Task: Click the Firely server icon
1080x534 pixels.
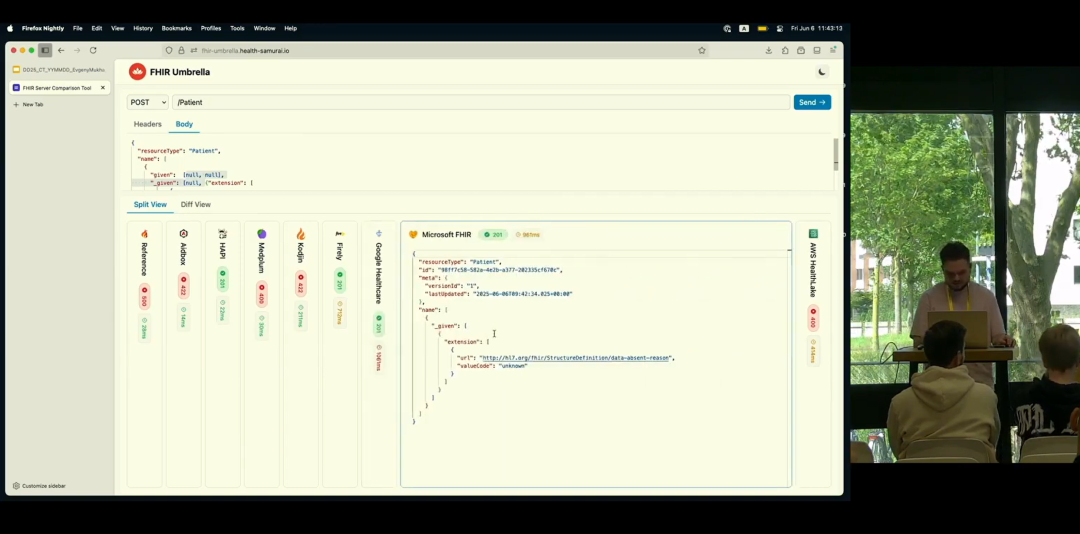Action: tap(340, 234)
